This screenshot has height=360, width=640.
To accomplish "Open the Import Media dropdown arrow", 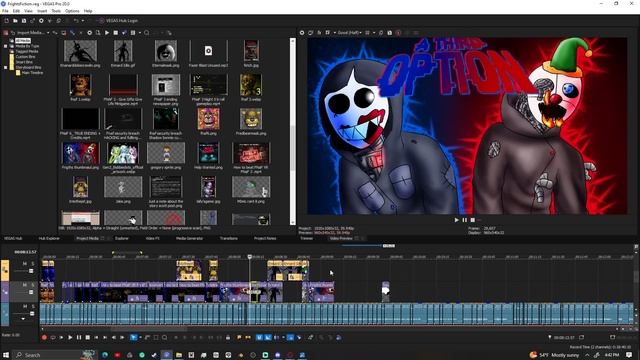I will click(48, 33).
